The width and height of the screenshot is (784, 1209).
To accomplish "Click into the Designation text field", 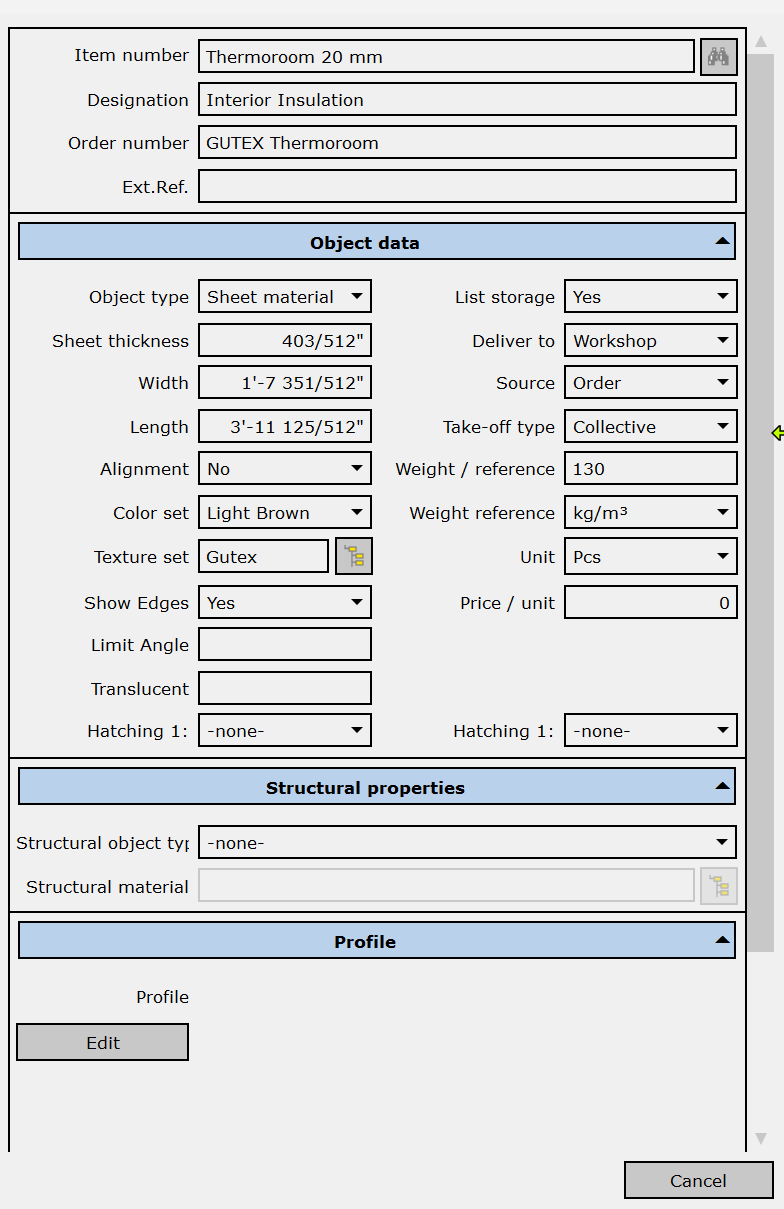I will click(x=467, y=100).
